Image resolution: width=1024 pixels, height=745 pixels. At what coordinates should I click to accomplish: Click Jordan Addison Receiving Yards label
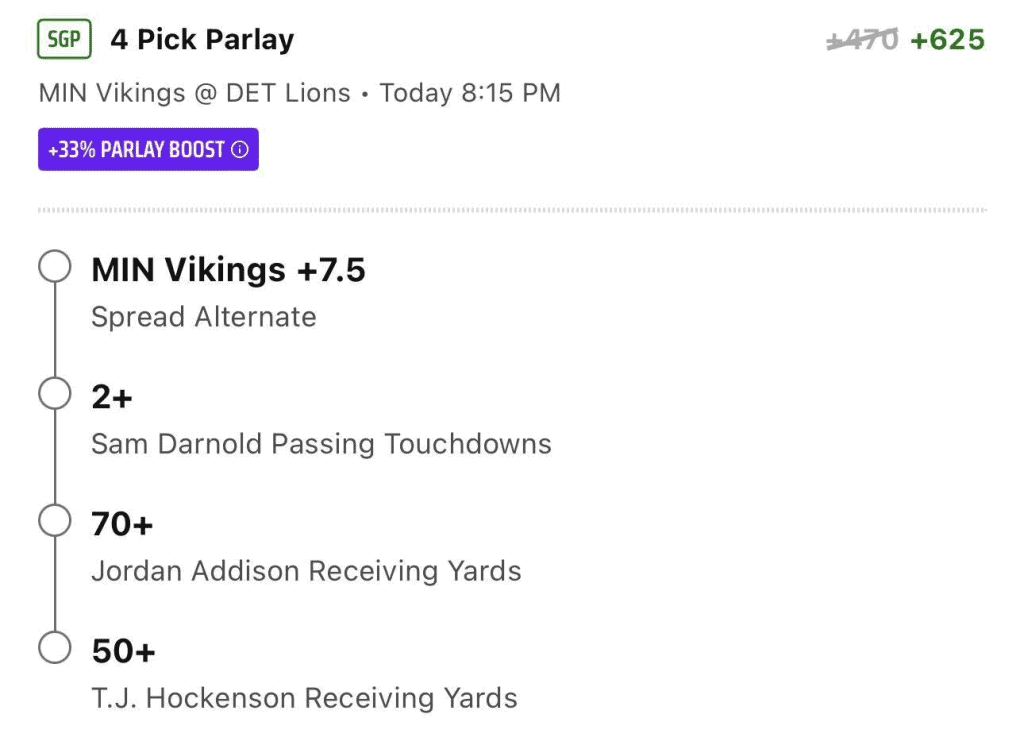[x=306, y=571]
